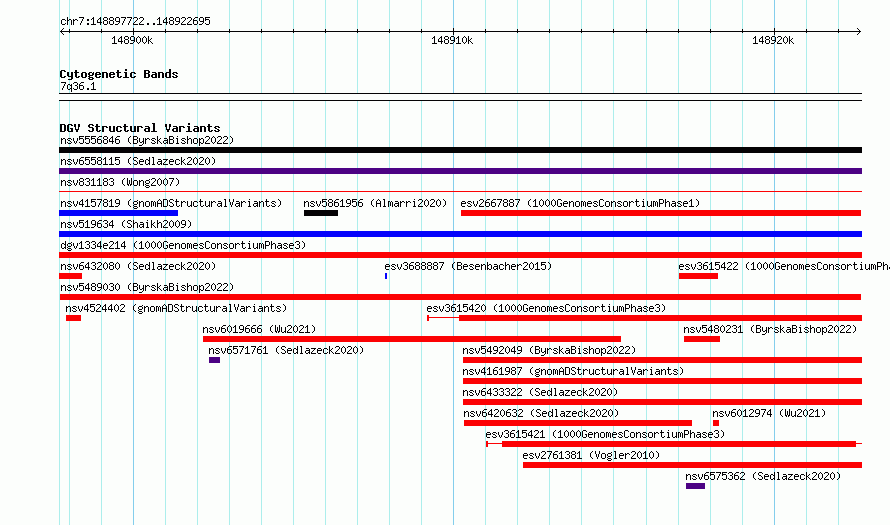Viewport: 890px width, 525px height.
Task: Select the 7q36.1 band label
Action: pos(78,86)
